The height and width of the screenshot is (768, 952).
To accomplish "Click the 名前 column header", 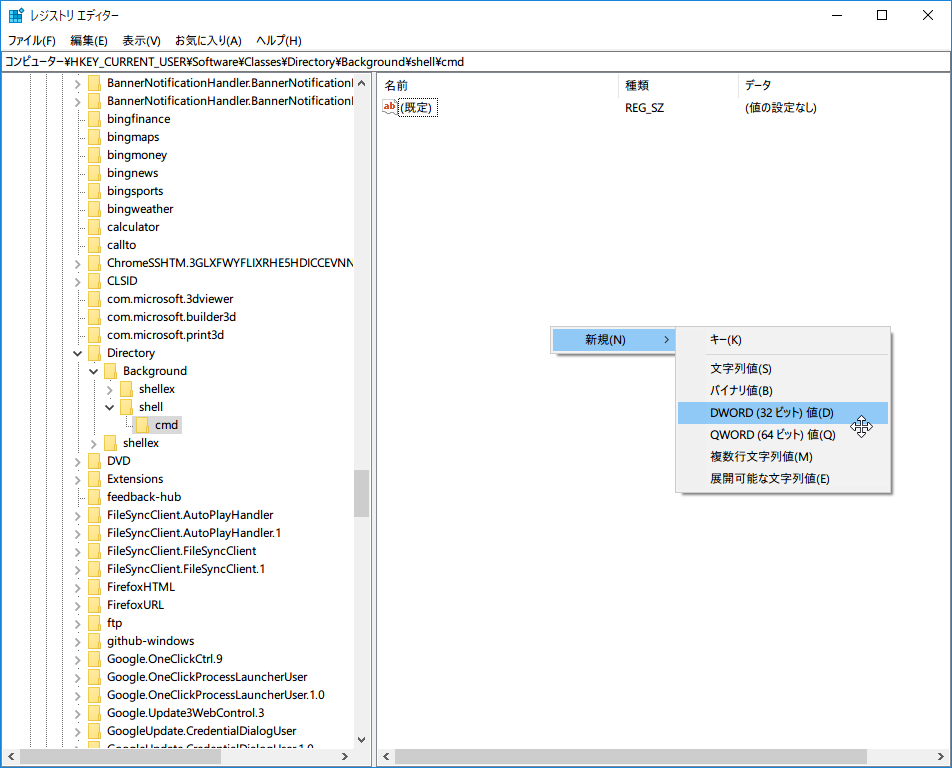I will (x=397, y=85).
